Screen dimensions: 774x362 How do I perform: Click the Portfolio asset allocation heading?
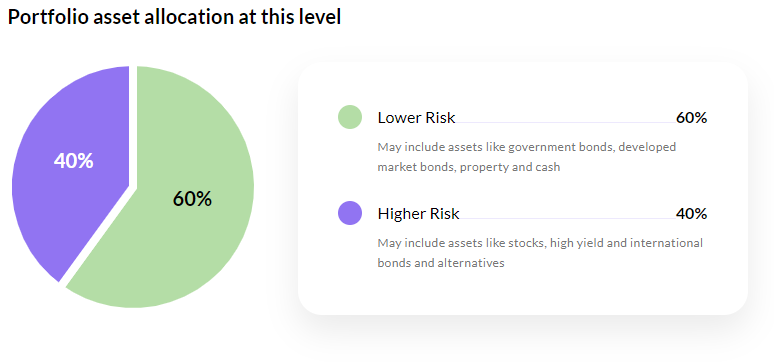point(174,17)
